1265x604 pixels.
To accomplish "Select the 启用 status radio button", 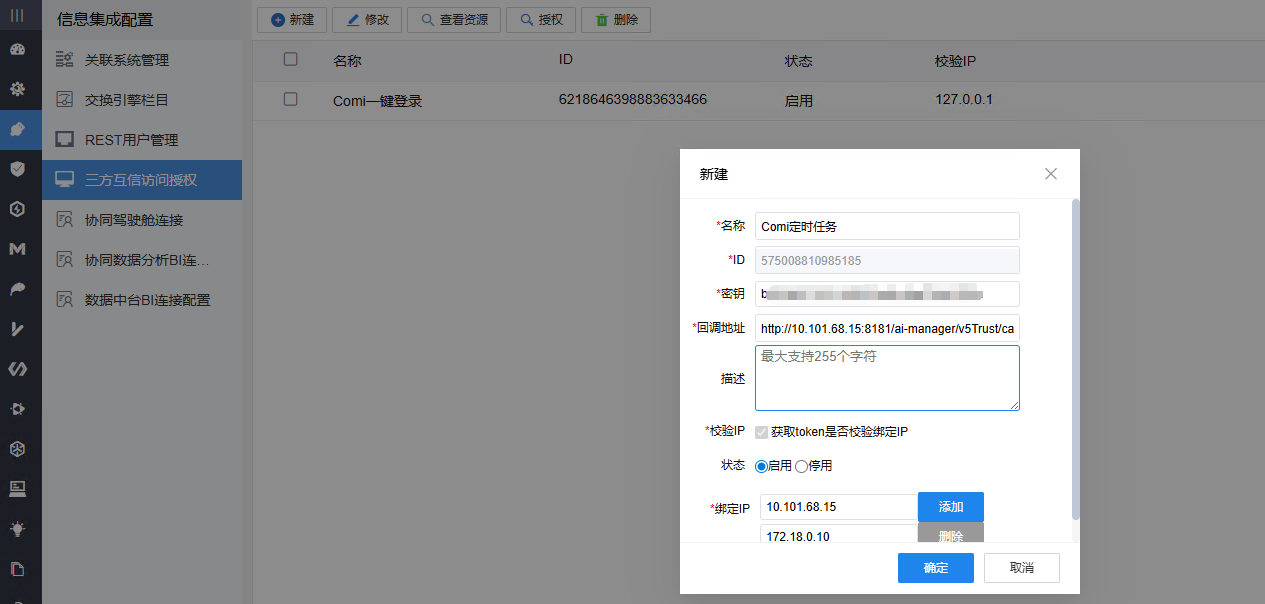I will (x=762, y=466).
